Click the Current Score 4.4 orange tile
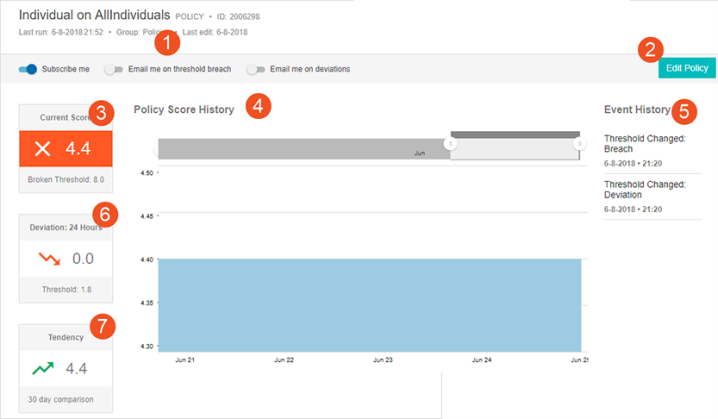Screen dimensions: 718x419 pos(66,149)
